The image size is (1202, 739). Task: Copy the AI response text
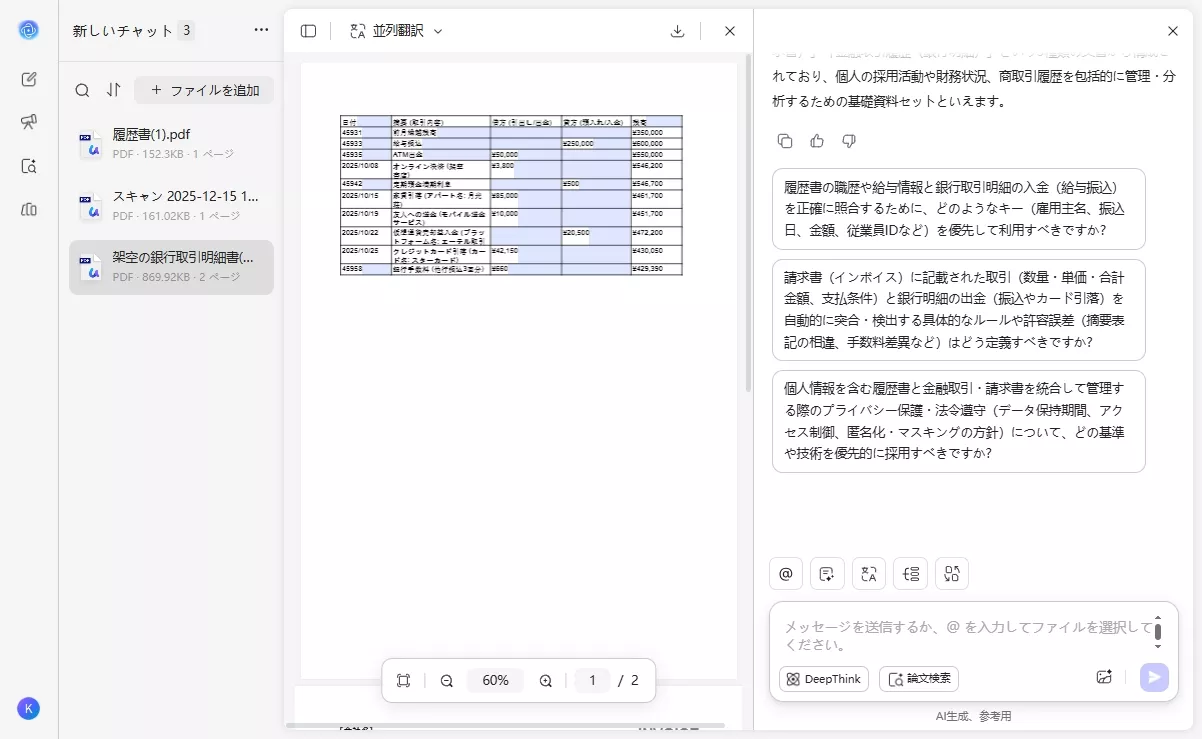point(785,140)
